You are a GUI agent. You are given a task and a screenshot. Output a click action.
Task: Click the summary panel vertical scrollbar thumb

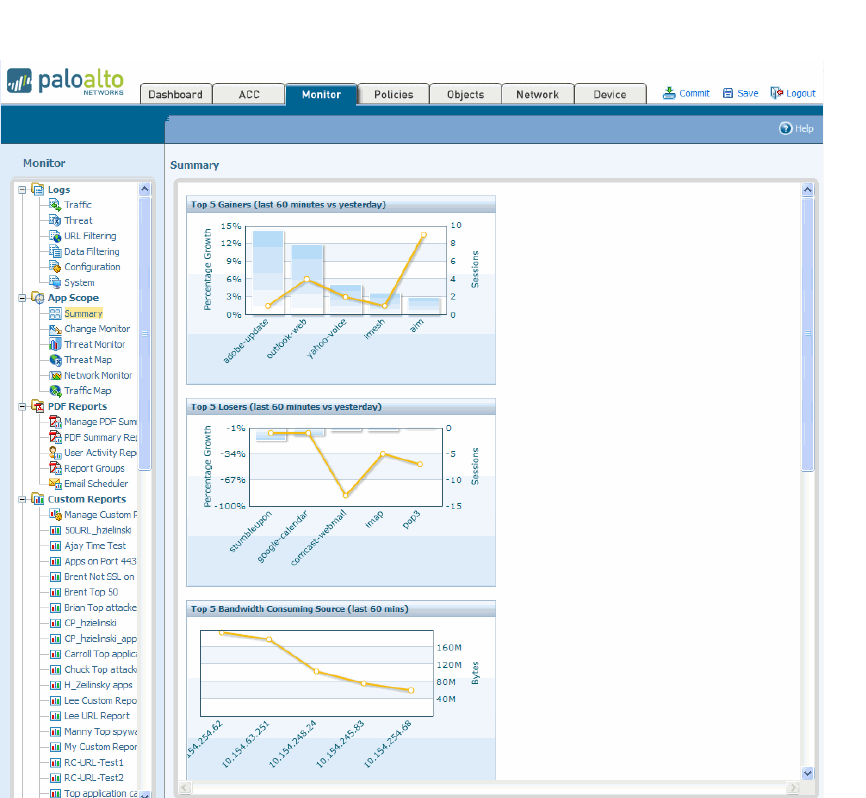(x=807, y=334)
